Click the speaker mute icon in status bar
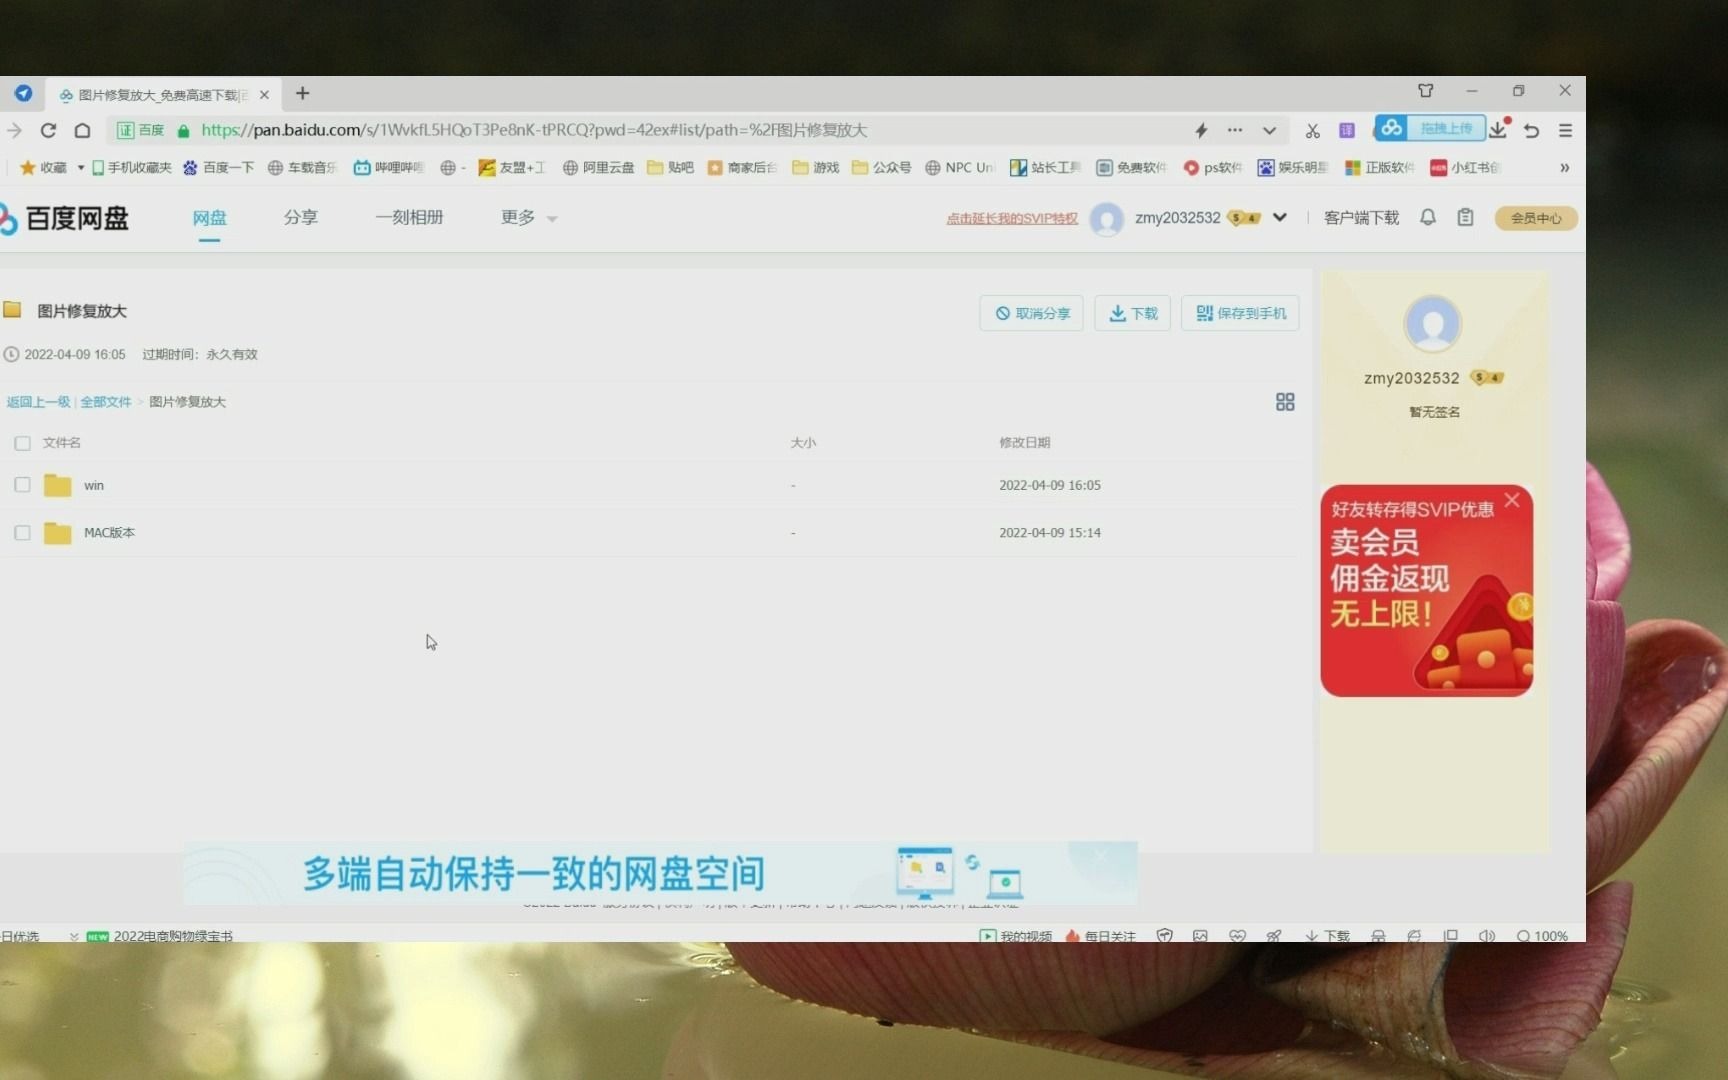Viewport: 1728px width, 1080px height. (1487, 936)
